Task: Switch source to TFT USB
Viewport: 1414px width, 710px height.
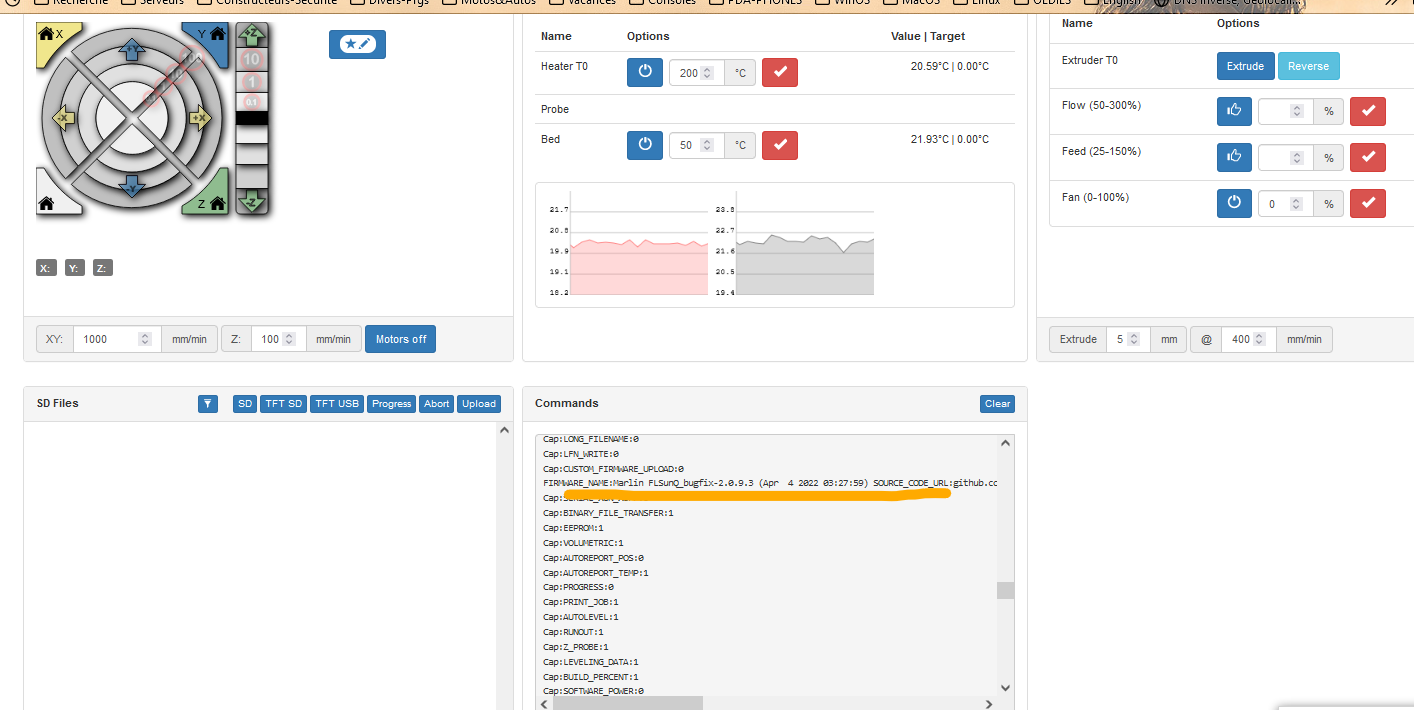Action: [x=337, y=404]
